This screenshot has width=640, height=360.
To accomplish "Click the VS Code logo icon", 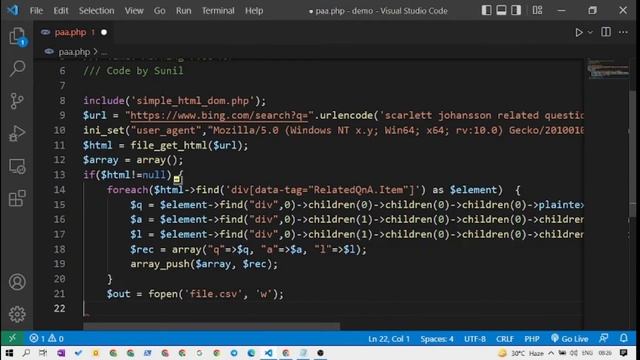I will (x=13, y=10).
